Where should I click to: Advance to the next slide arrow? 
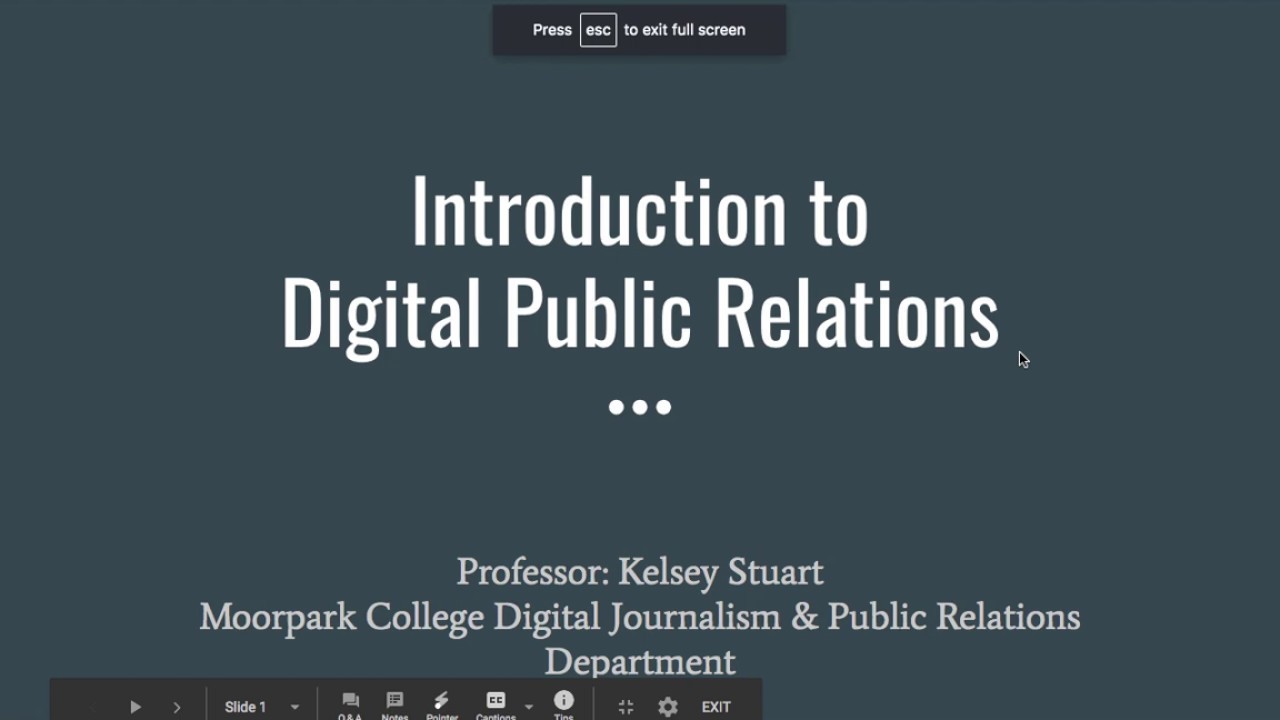pyautogui.click(x=177, y=707)
